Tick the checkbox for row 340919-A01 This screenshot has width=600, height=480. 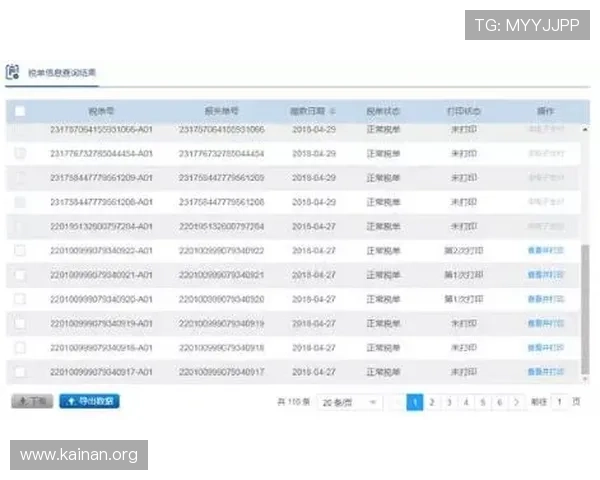20,323
